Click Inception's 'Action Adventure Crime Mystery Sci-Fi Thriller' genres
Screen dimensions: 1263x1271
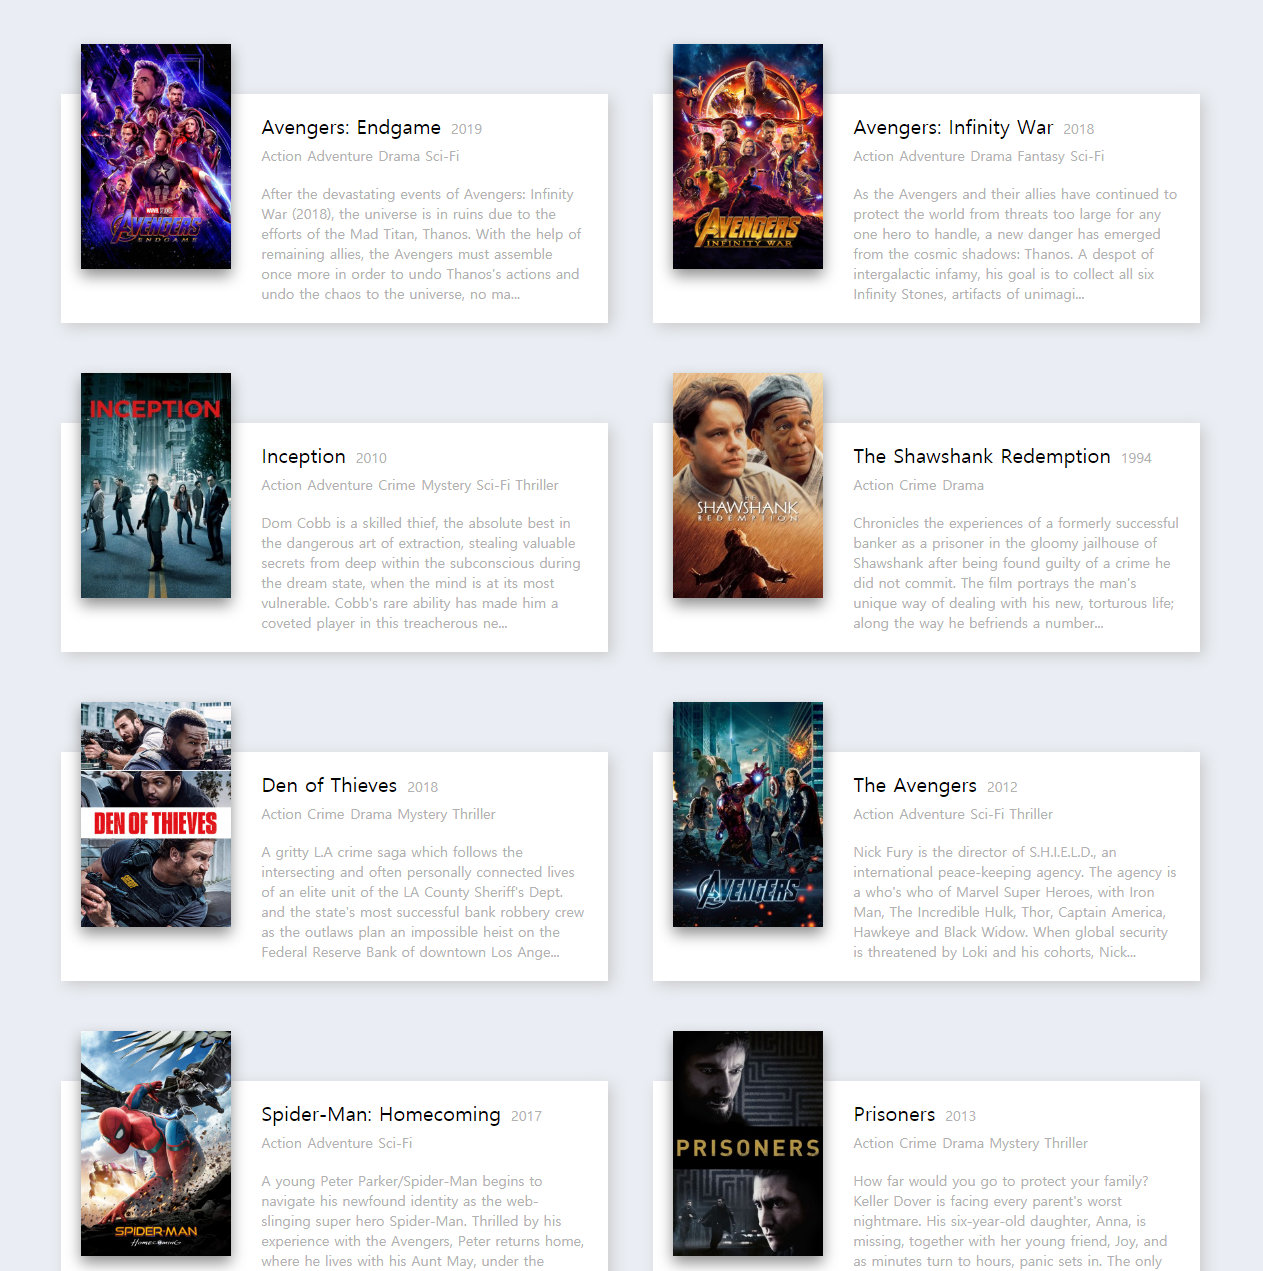click(410, 485)
